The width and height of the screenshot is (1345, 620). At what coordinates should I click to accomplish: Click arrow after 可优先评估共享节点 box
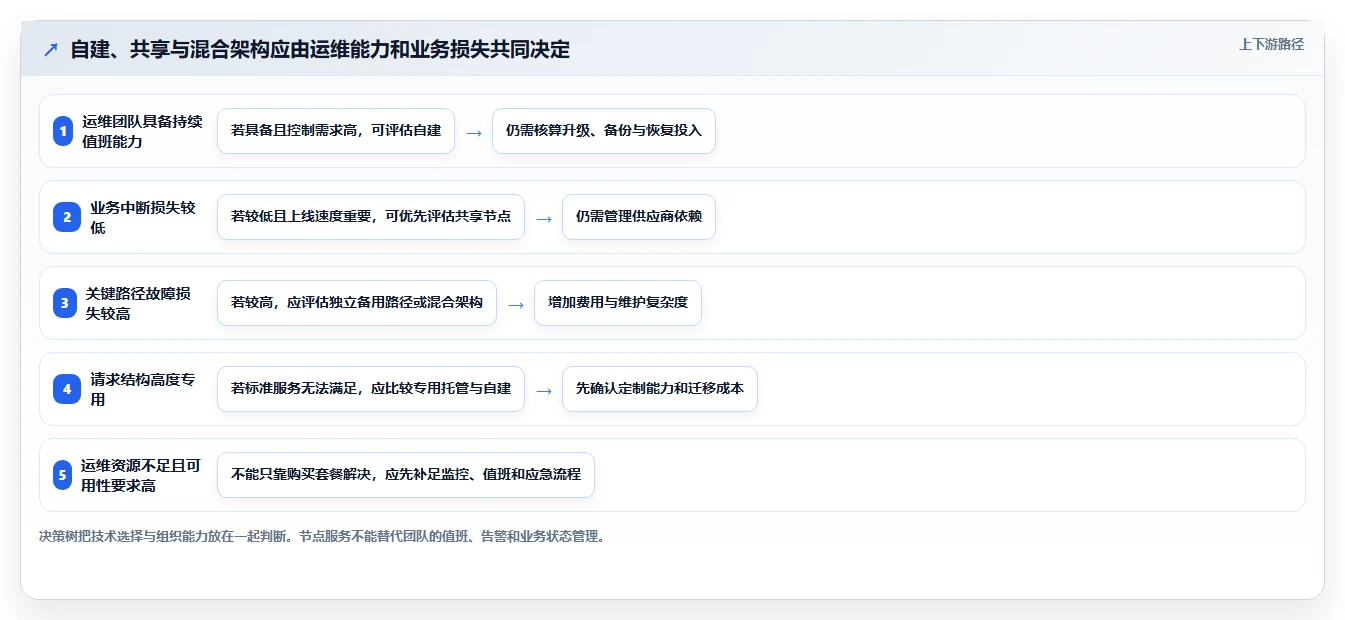(x=544, y=218)
